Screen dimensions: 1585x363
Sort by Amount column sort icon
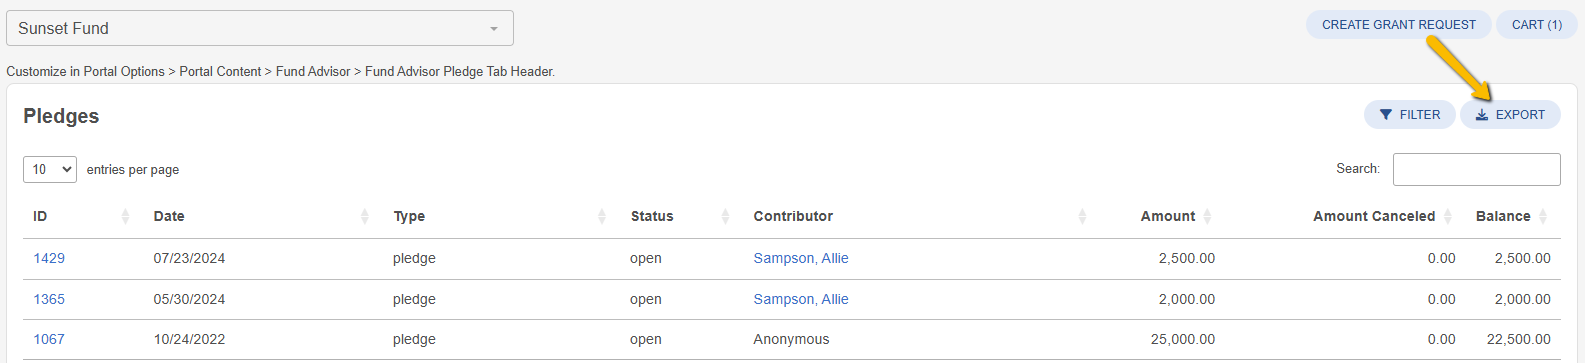(x=1207, y=216)
